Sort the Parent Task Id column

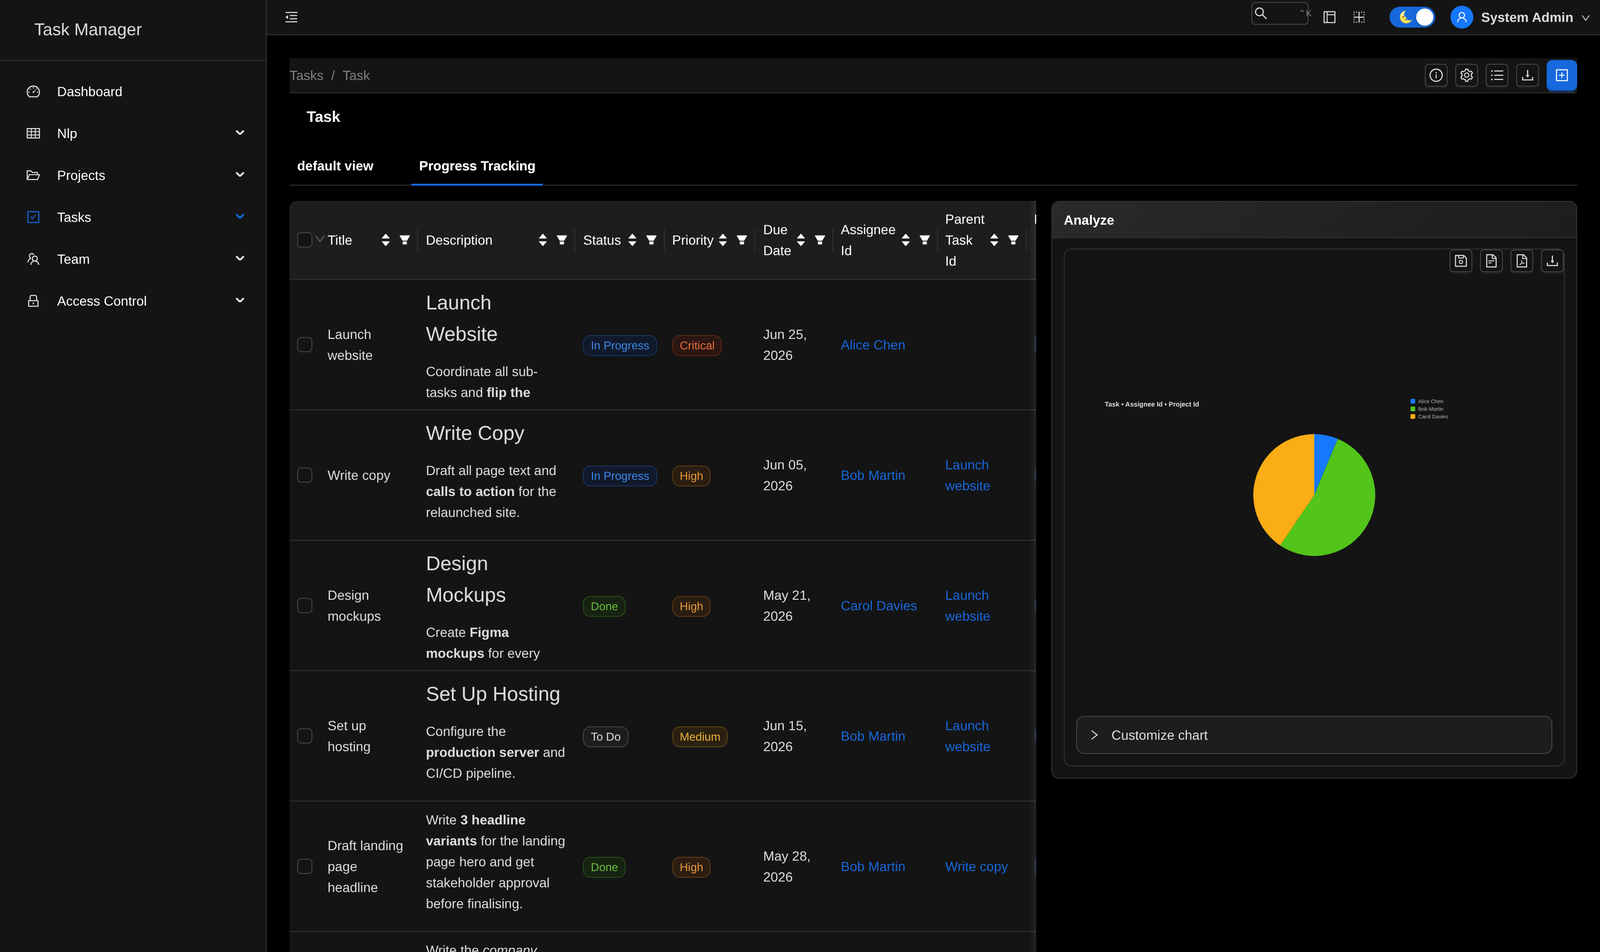(x=994, y=240)
